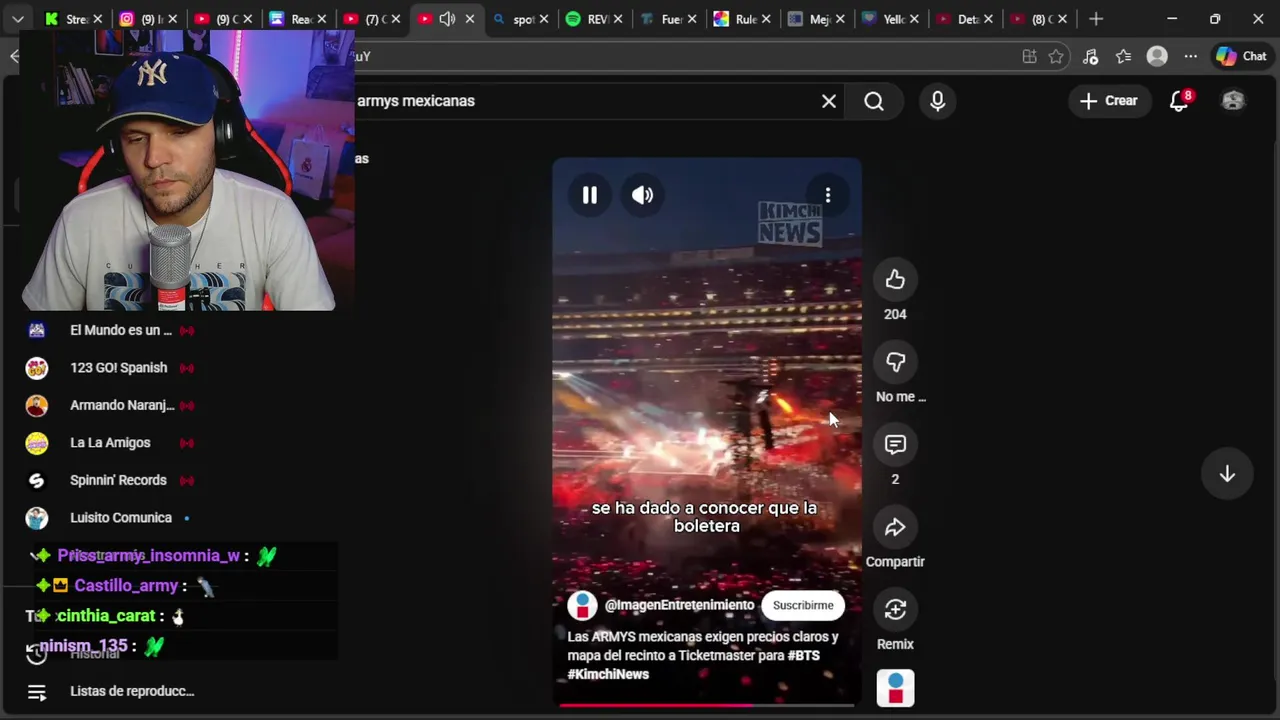
Task: Mute the Shorts video volume
Action: tap(642, 196)
